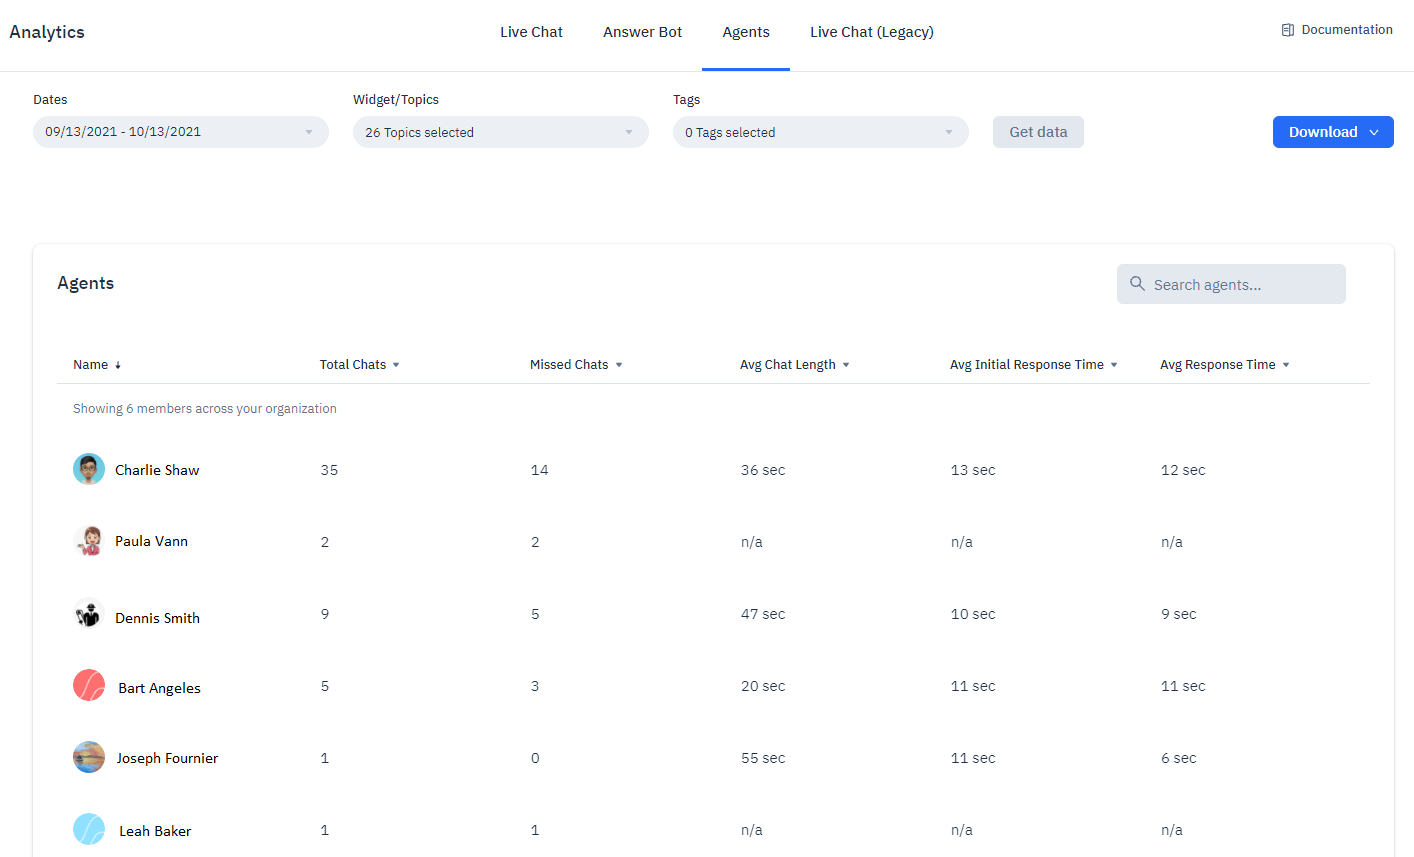This screenshot has width=1414, height=857.
Task: Sort by the Missed Chats column
Action: click(576, 365)
